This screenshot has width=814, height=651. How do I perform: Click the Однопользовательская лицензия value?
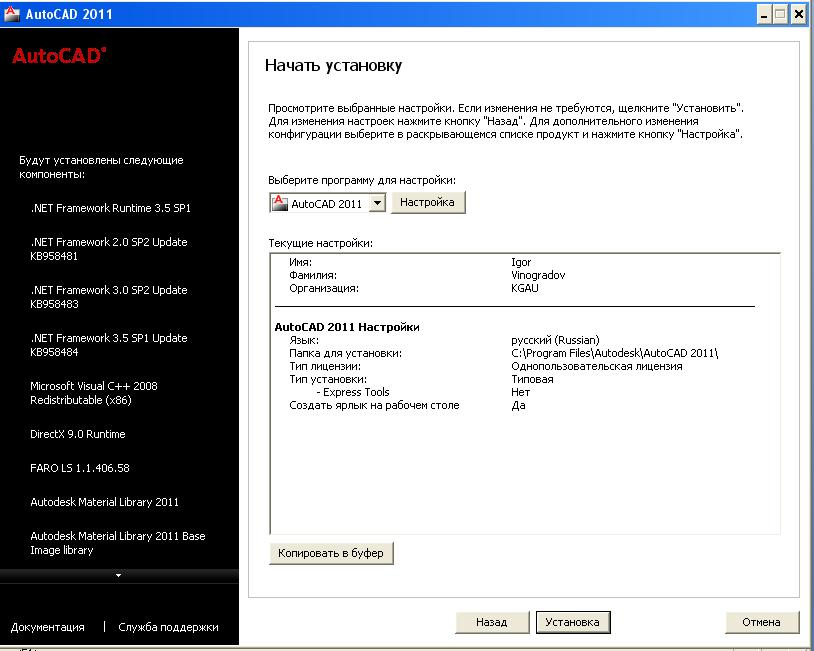coord(597,366)
